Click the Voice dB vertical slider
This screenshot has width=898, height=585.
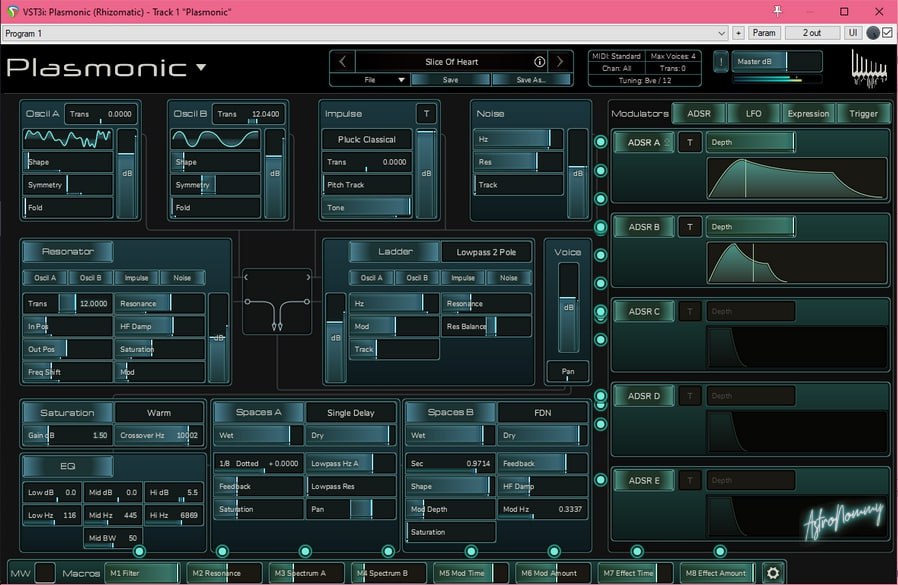568,307
